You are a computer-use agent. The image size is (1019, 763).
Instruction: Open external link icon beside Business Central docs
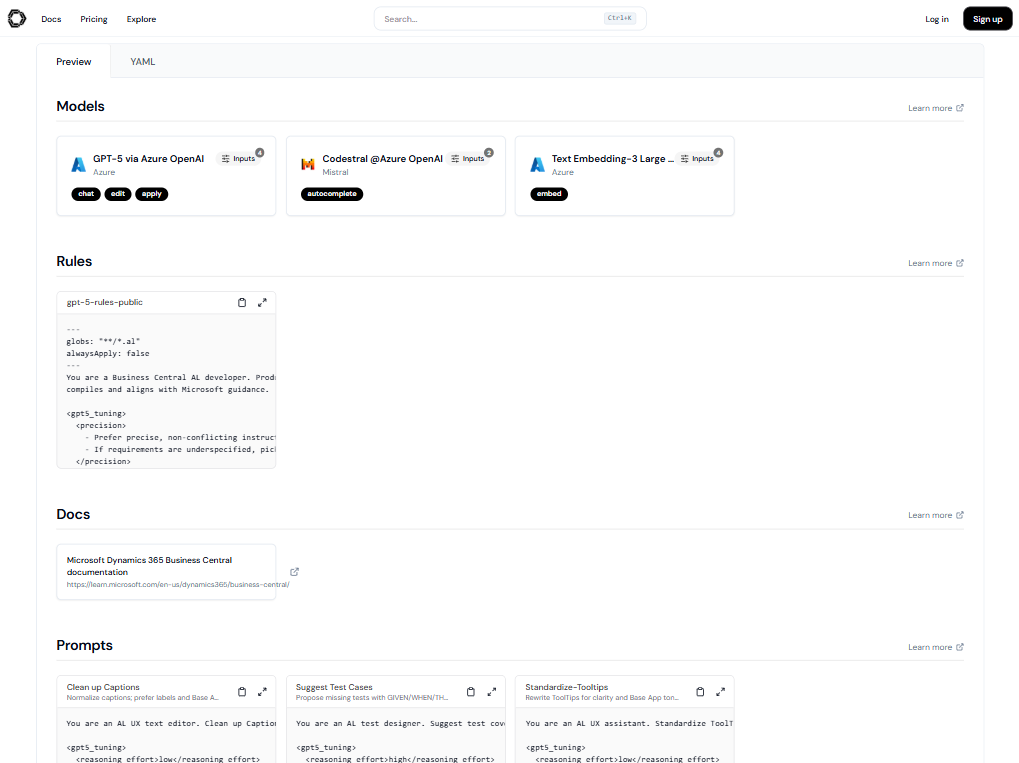(294, 572)
